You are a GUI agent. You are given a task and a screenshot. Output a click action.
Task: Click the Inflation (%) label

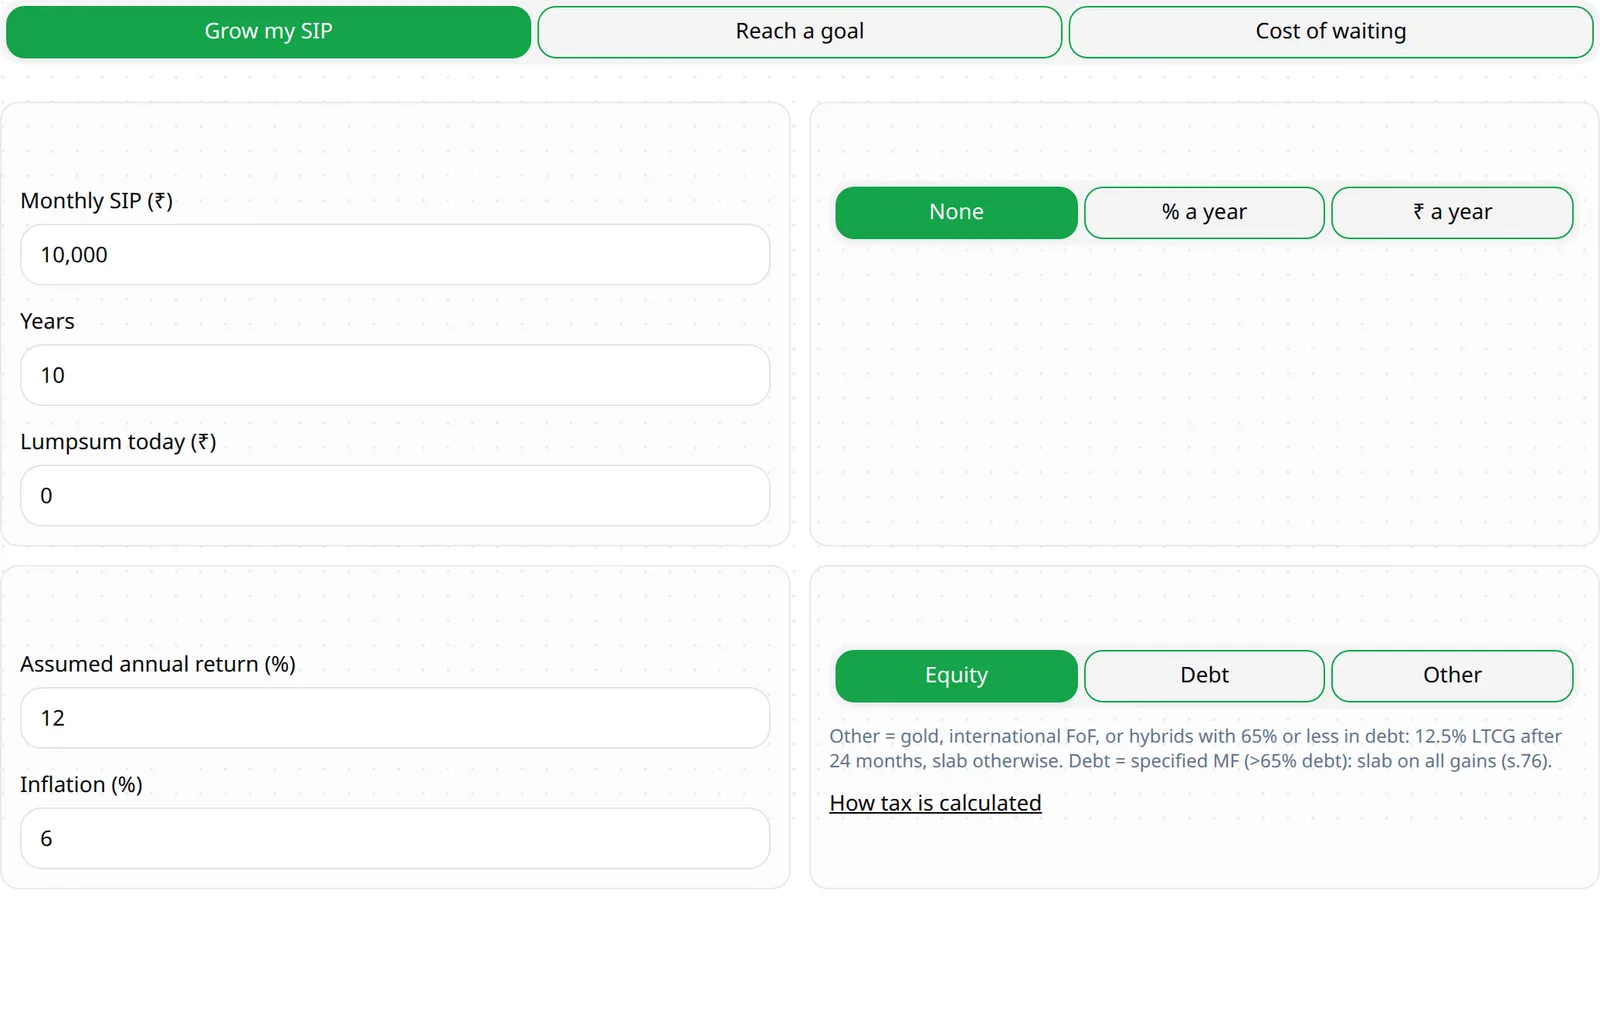pyautogui.click(x=81, y=784)
